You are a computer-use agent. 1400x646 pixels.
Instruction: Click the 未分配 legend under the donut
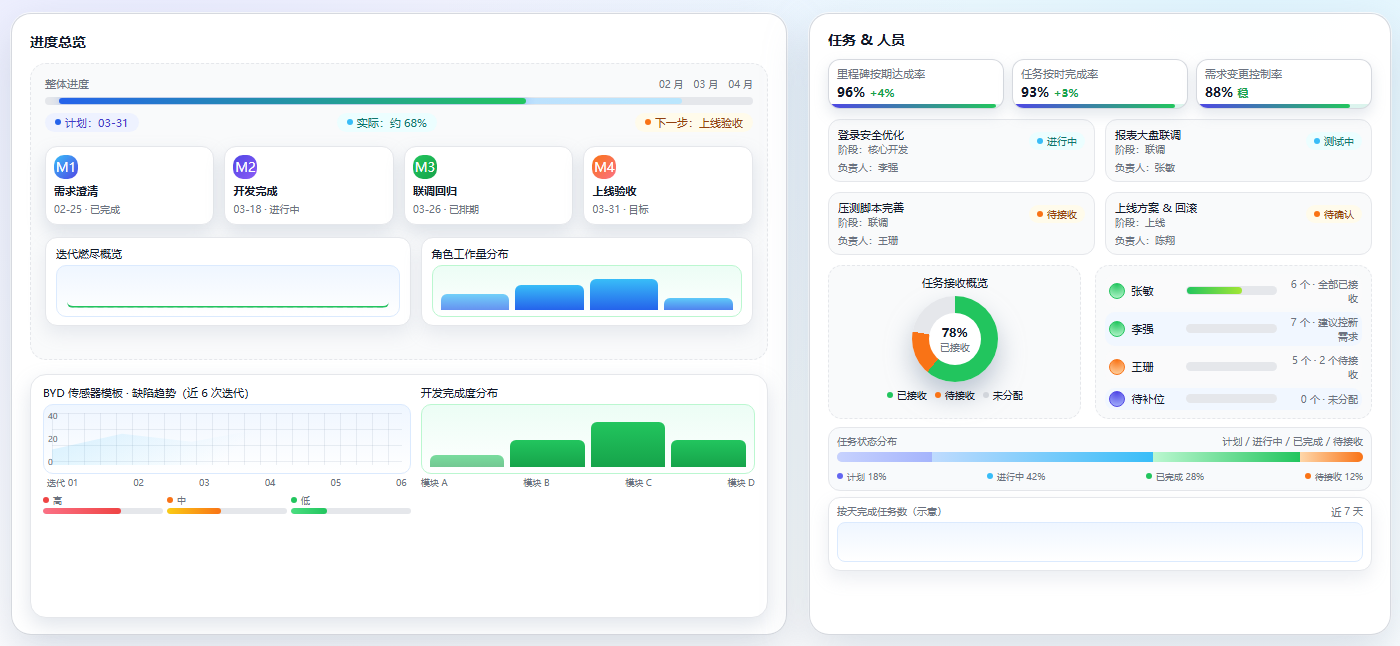pos(1002,396)
